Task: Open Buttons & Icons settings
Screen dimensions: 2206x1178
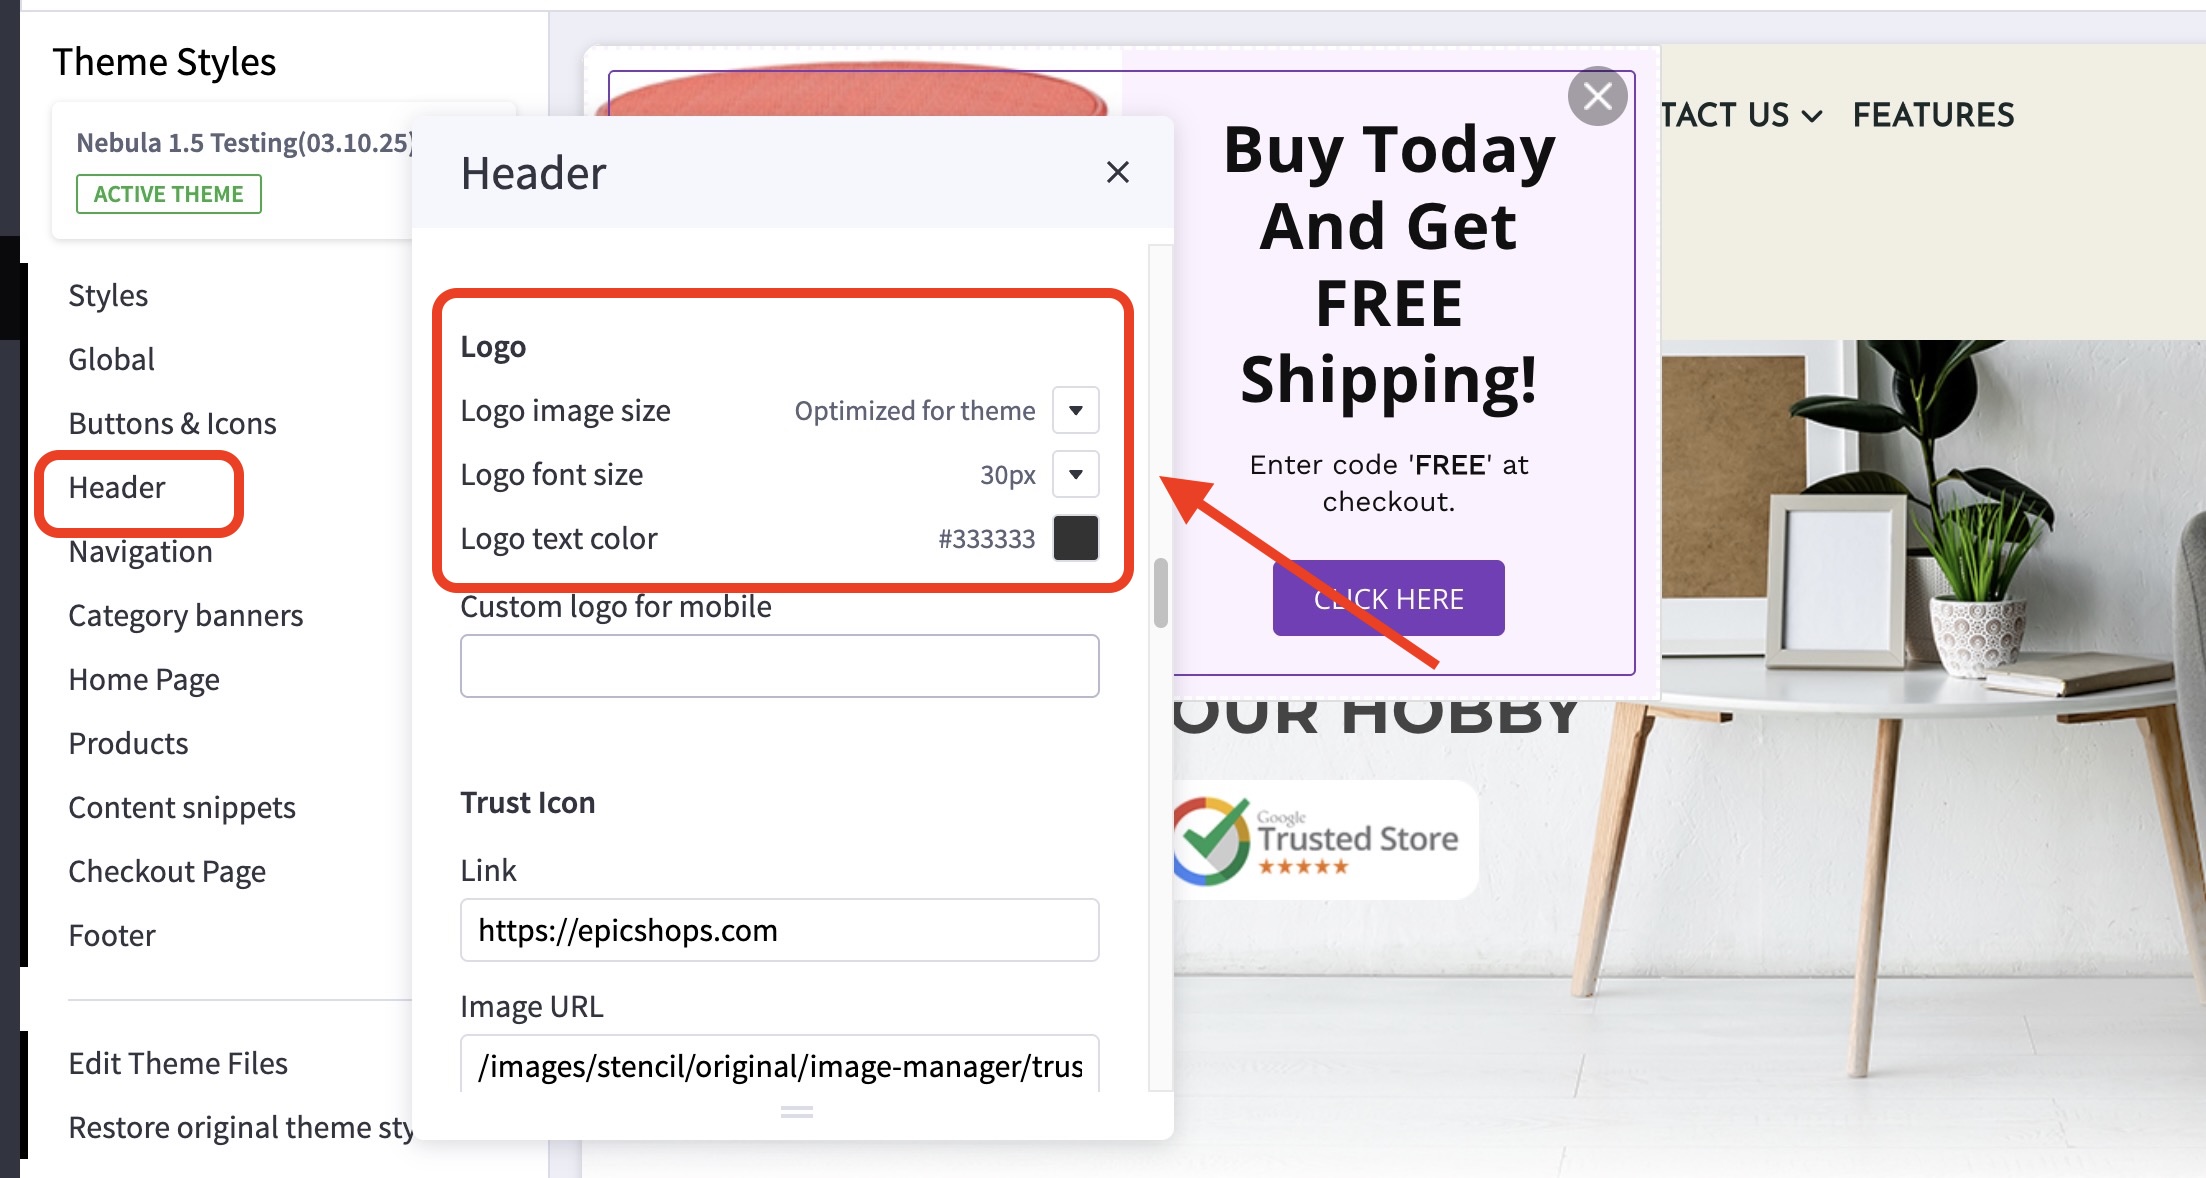Action: 172,424
